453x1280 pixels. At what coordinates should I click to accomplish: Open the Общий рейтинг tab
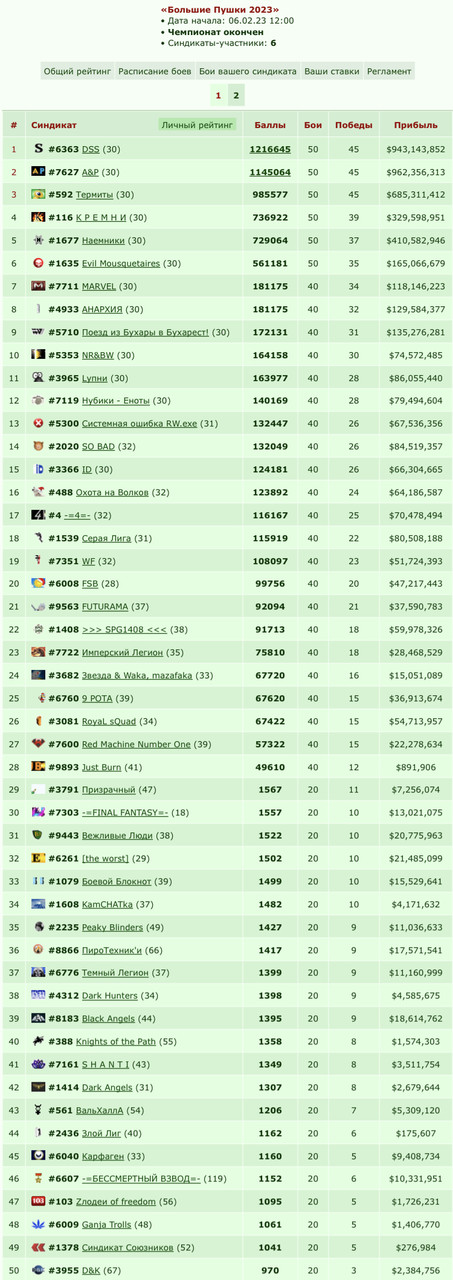pyautogui.click(x=78, y=72)
